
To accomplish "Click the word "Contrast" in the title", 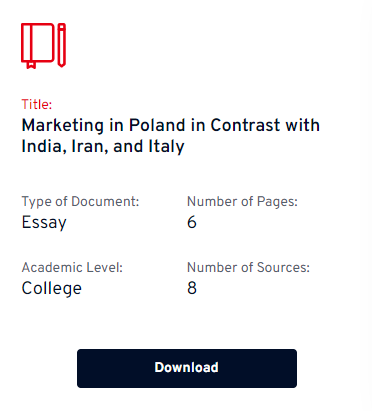I will point(245,125).
